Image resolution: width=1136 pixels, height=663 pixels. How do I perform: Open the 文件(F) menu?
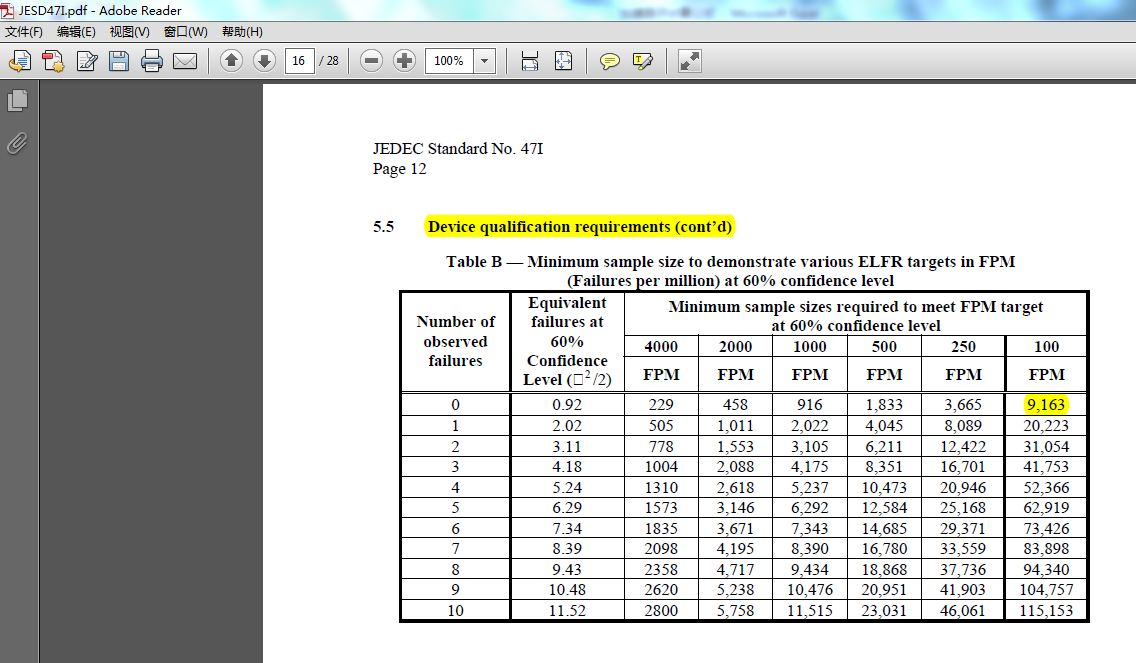tap(24, 32)
